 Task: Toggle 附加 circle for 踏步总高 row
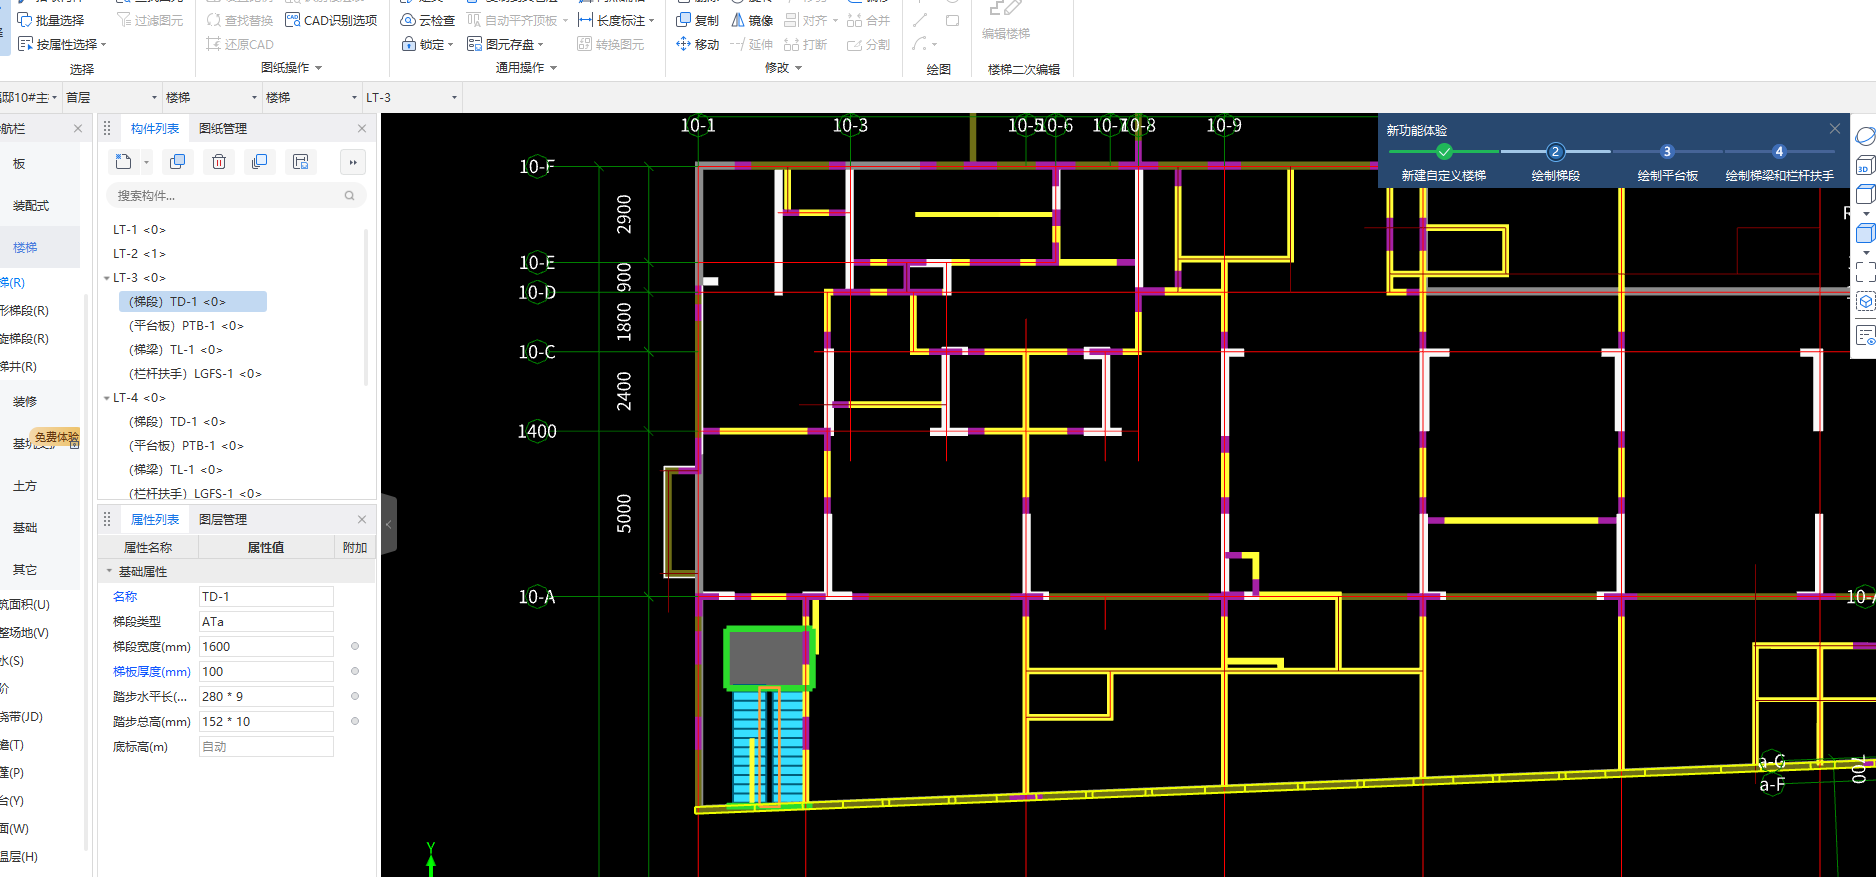pos(355,721)
